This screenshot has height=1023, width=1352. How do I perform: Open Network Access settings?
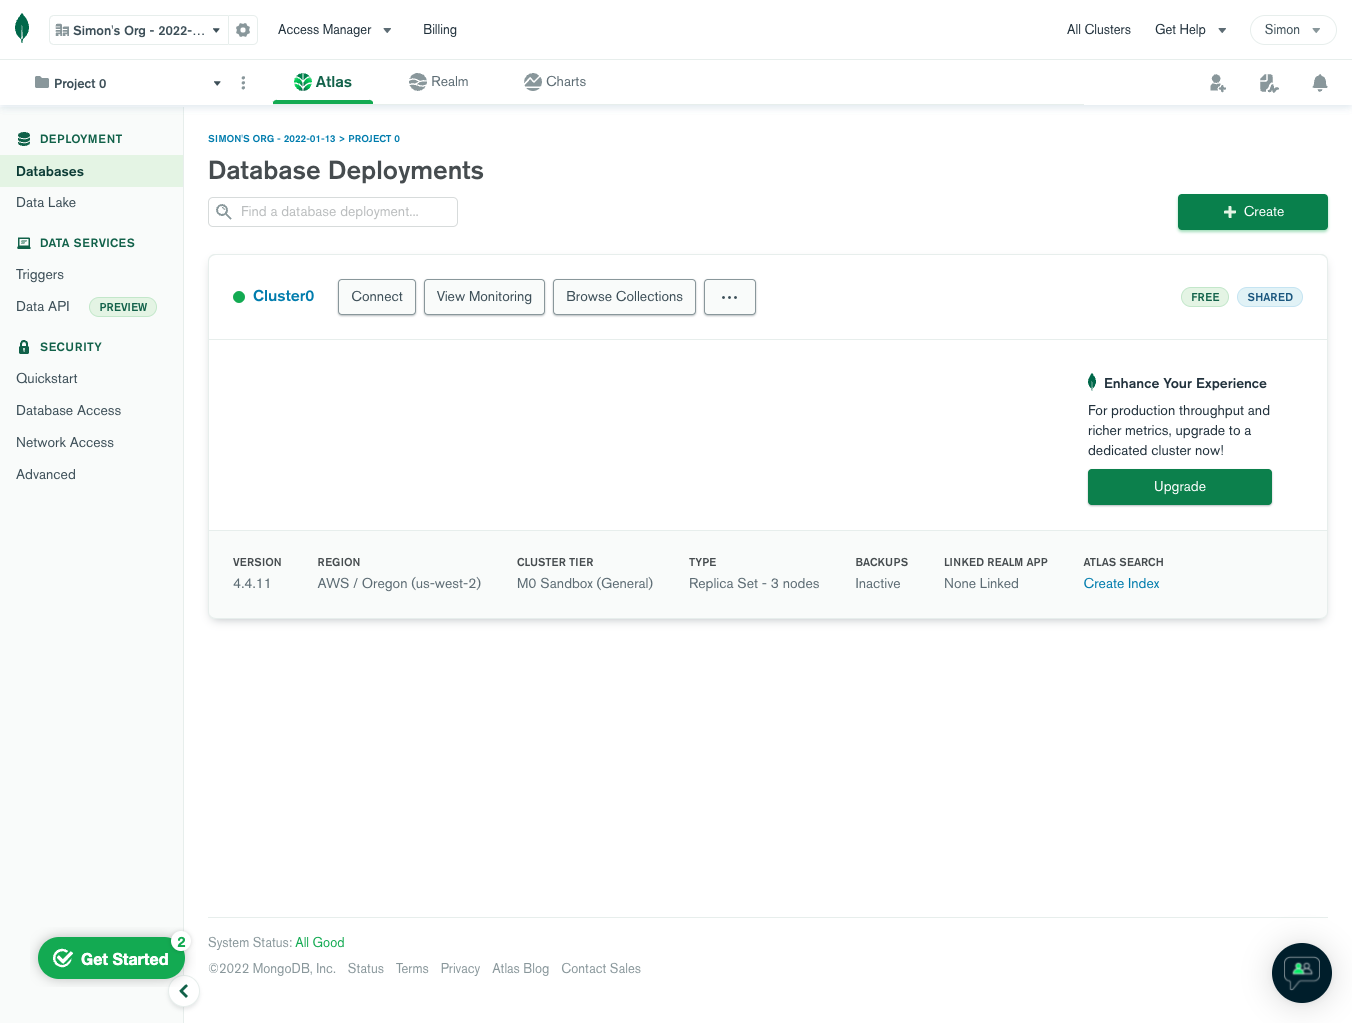click(x=65, y=442)
